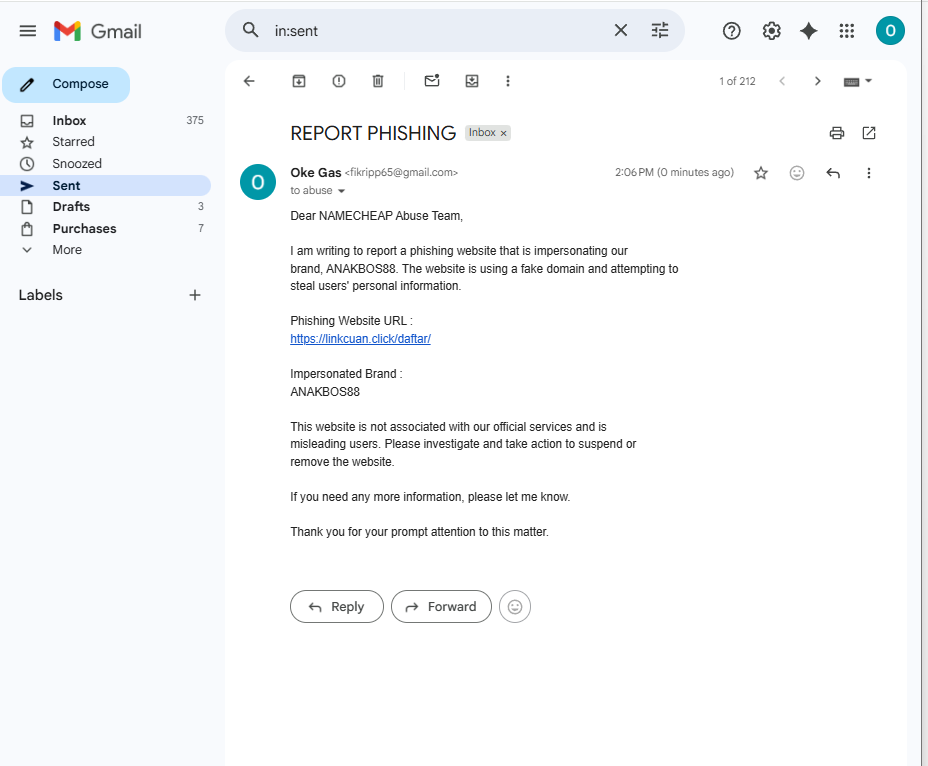Click the reply arrow in the header
The height and width of the screenshot is (766, 928).
(833, 173)
